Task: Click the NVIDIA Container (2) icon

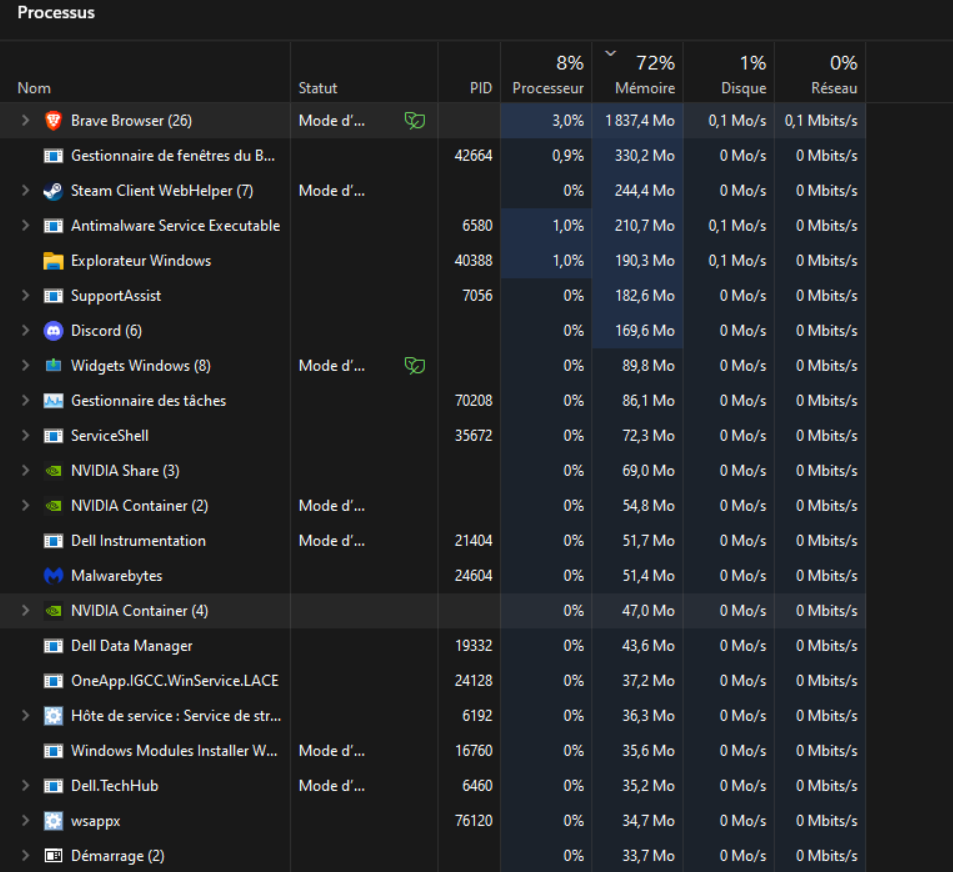Action: 53,506
